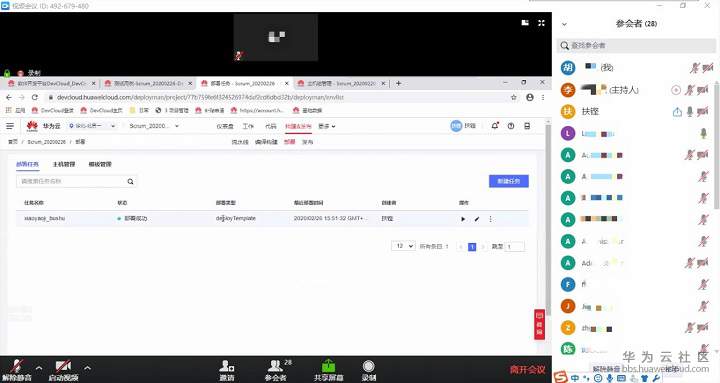Screen dimensions: 720x383
Task: Unmute microphone in meeting toolbar
Action: [17, 370]
